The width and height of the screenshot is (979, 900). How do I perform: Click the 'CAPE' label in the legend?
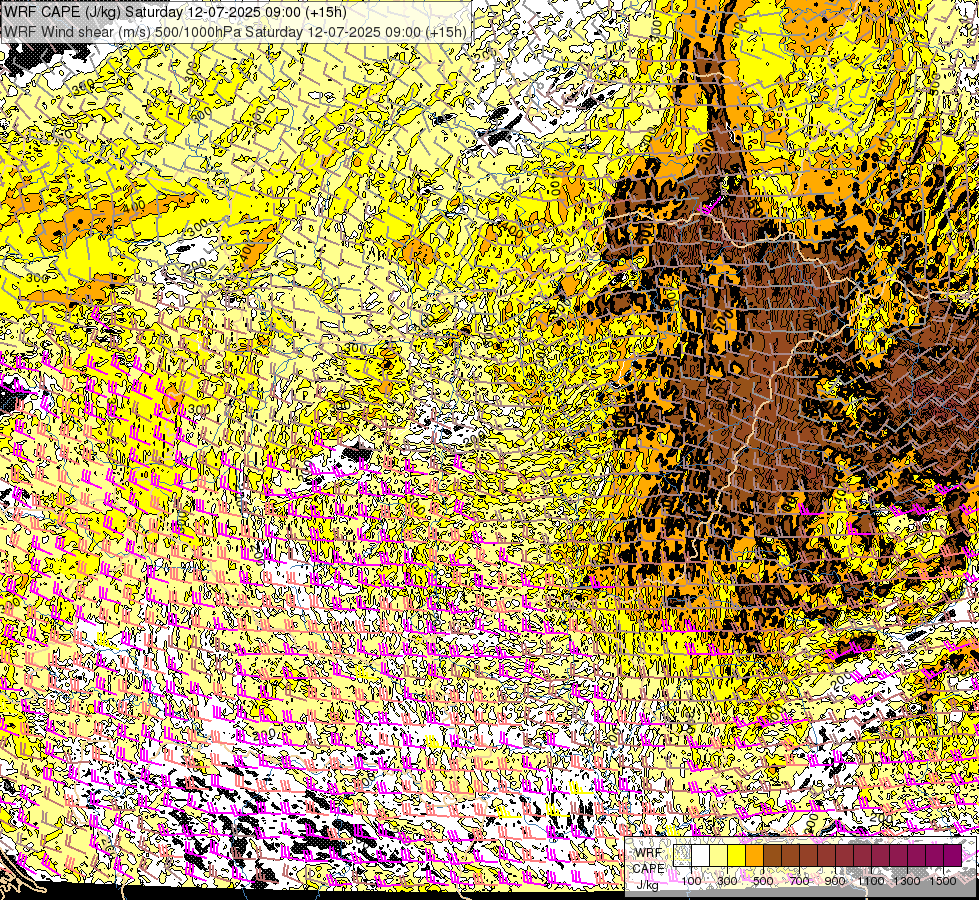point(649,868)
